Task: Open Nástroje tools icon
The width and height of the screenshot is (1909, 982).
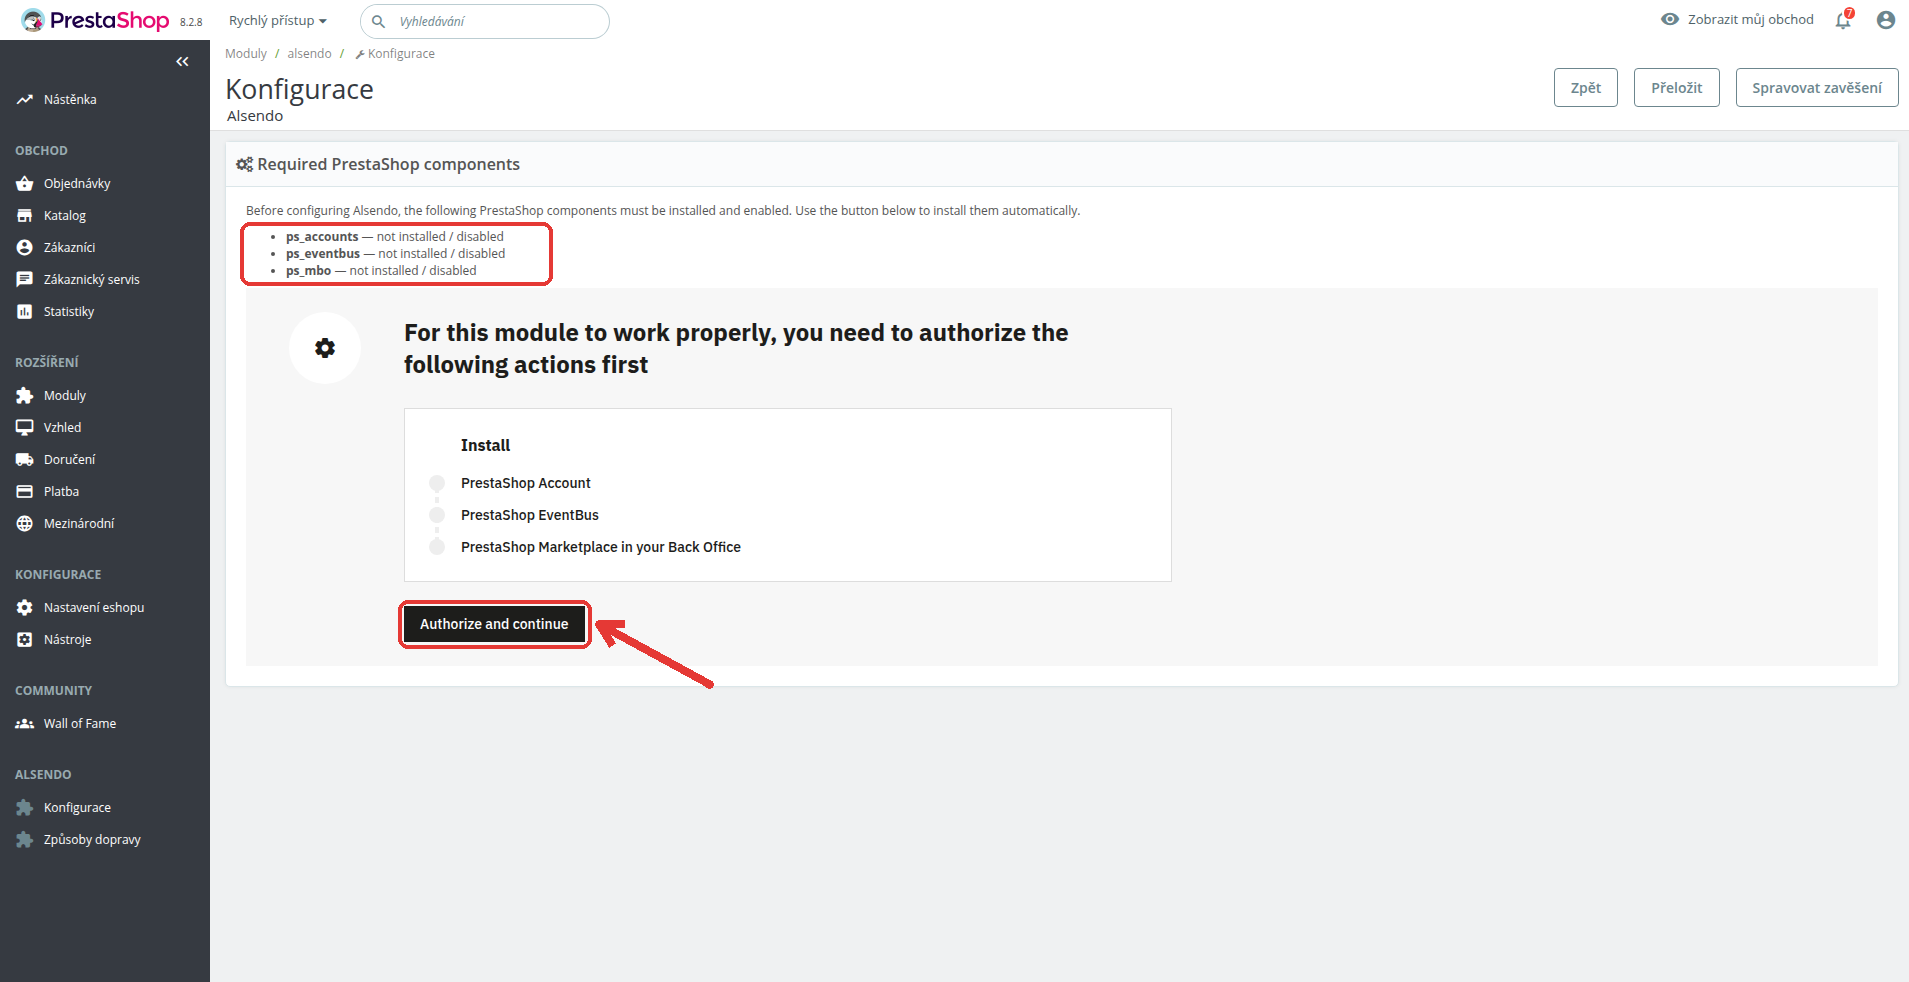Action: pos(25,640)
